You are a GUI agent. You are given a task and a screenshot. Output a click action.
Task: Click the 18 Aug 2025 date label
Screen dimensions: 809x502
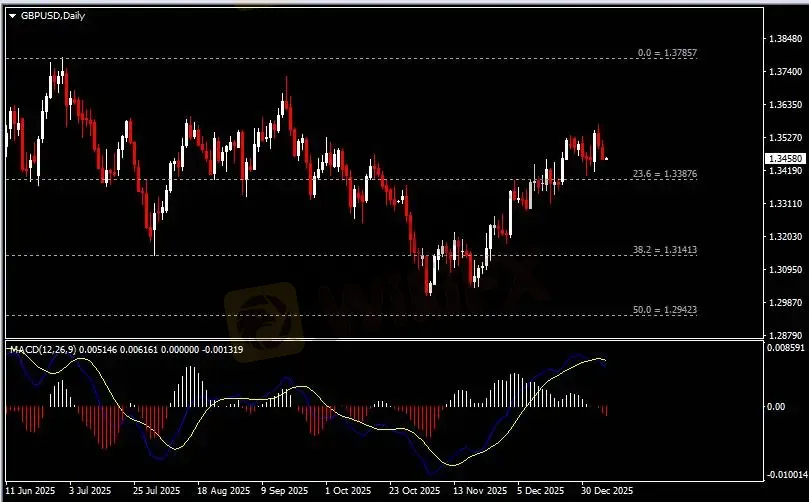(x=223, y=490)
